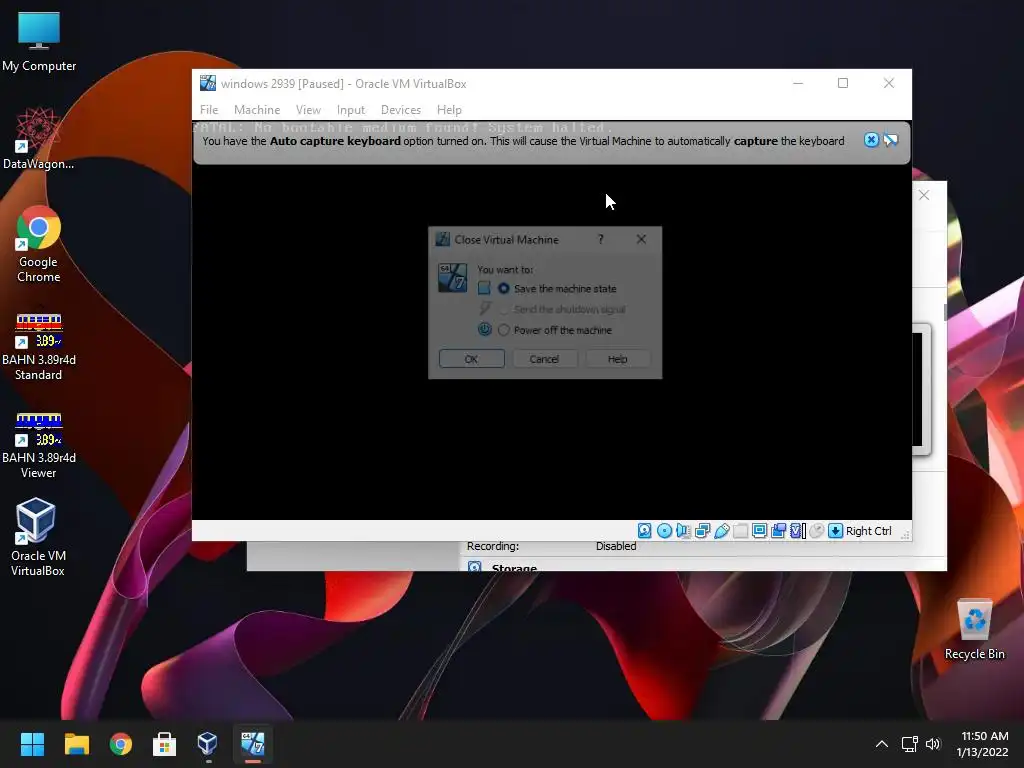1024x768 pixels.
Task: Open File Explorer from the taskbar
Action: click(x=77, y=744)
